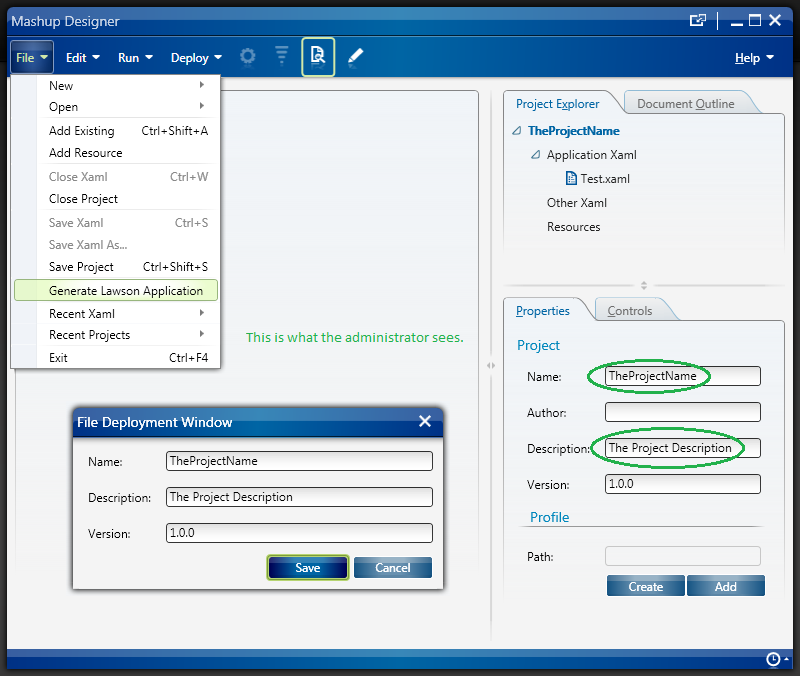Select the pencil edit toolbar icon
The width and height of the screenshot is (800, 676).
coord(355,57)
